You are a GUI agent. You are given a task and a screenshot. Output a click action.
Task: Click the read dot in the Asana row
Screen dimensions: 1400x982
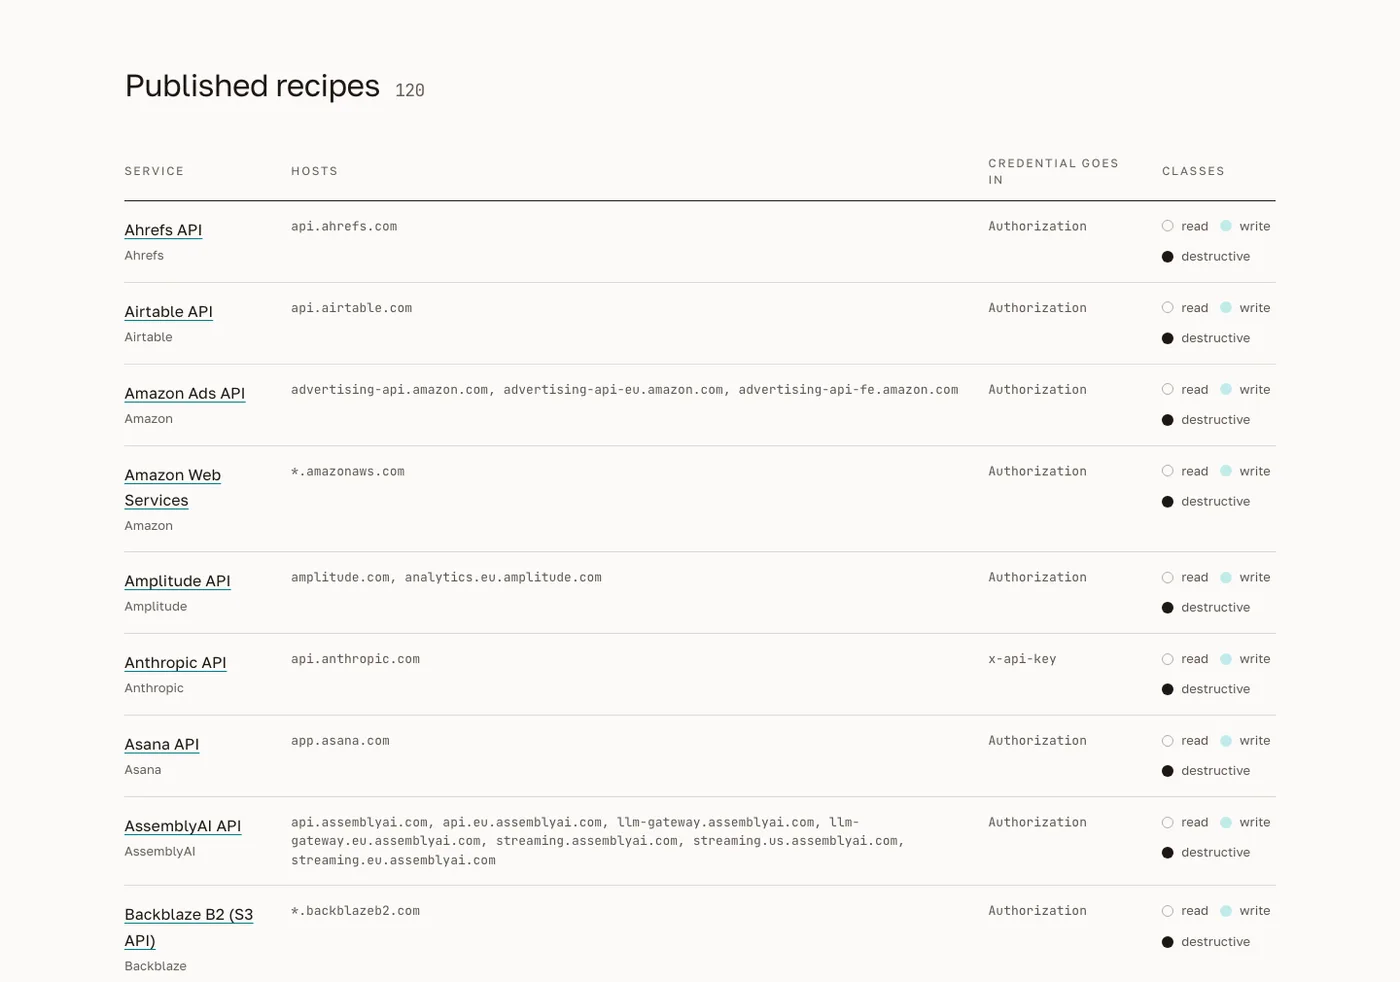click(x=1167, y=741)
